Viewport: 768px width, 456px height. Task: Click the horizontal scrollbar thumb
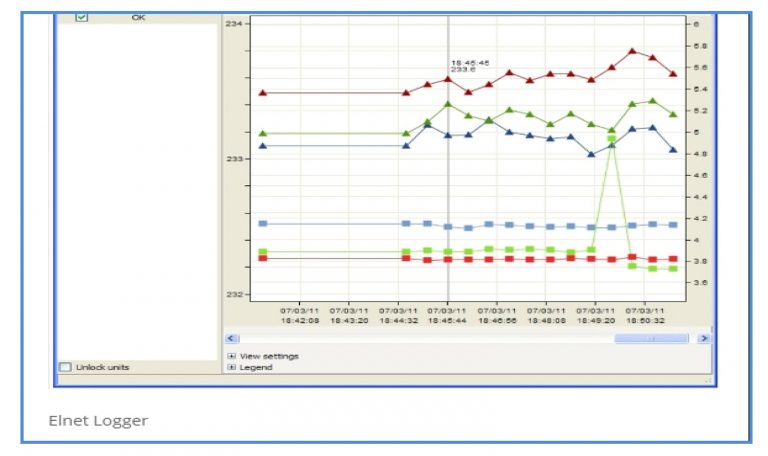point(650,339)
